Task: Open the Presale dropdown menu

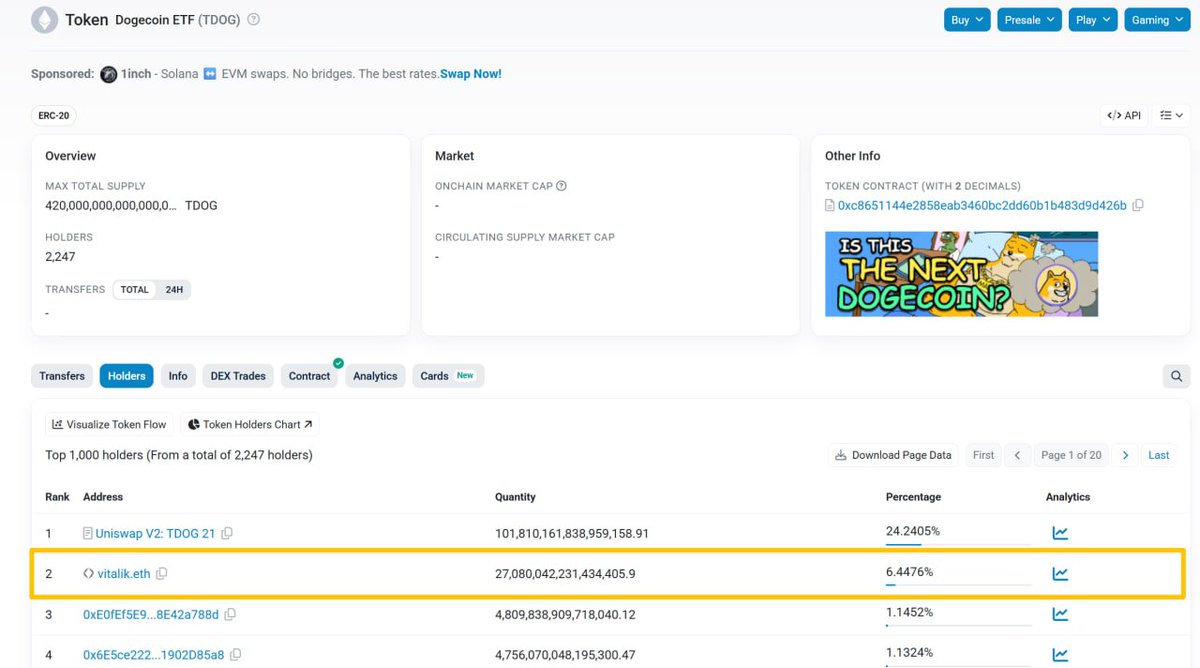Action: (x=1029, y=19)
